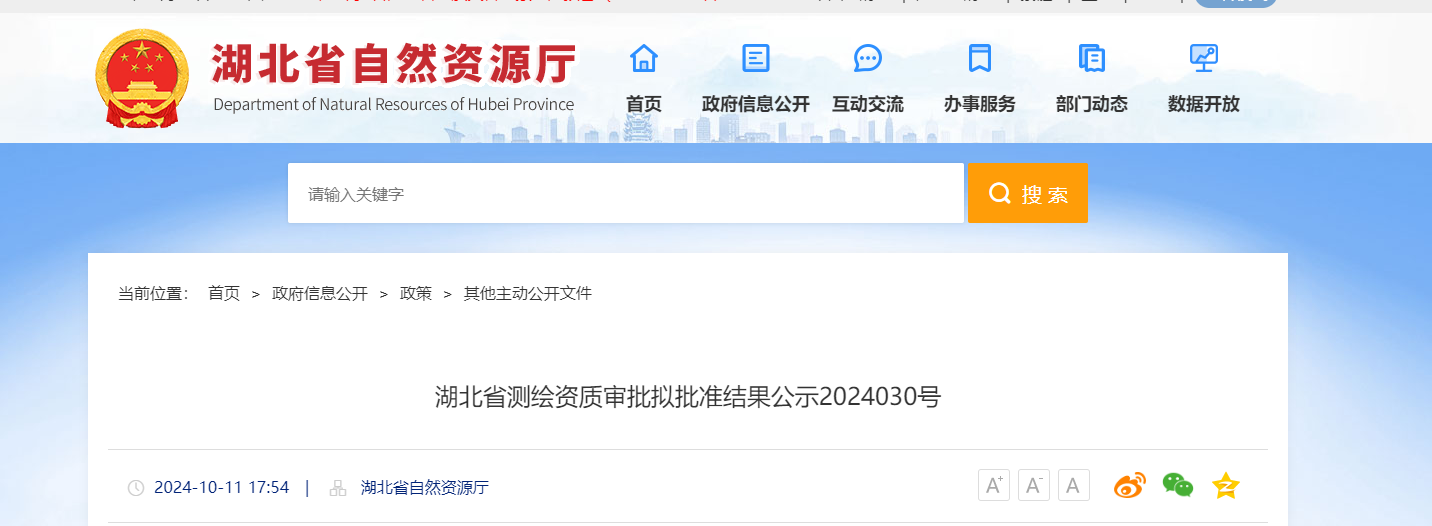1432x526 pixels.
Task: Click the organization icon beside the source
Action: (338, 488)
